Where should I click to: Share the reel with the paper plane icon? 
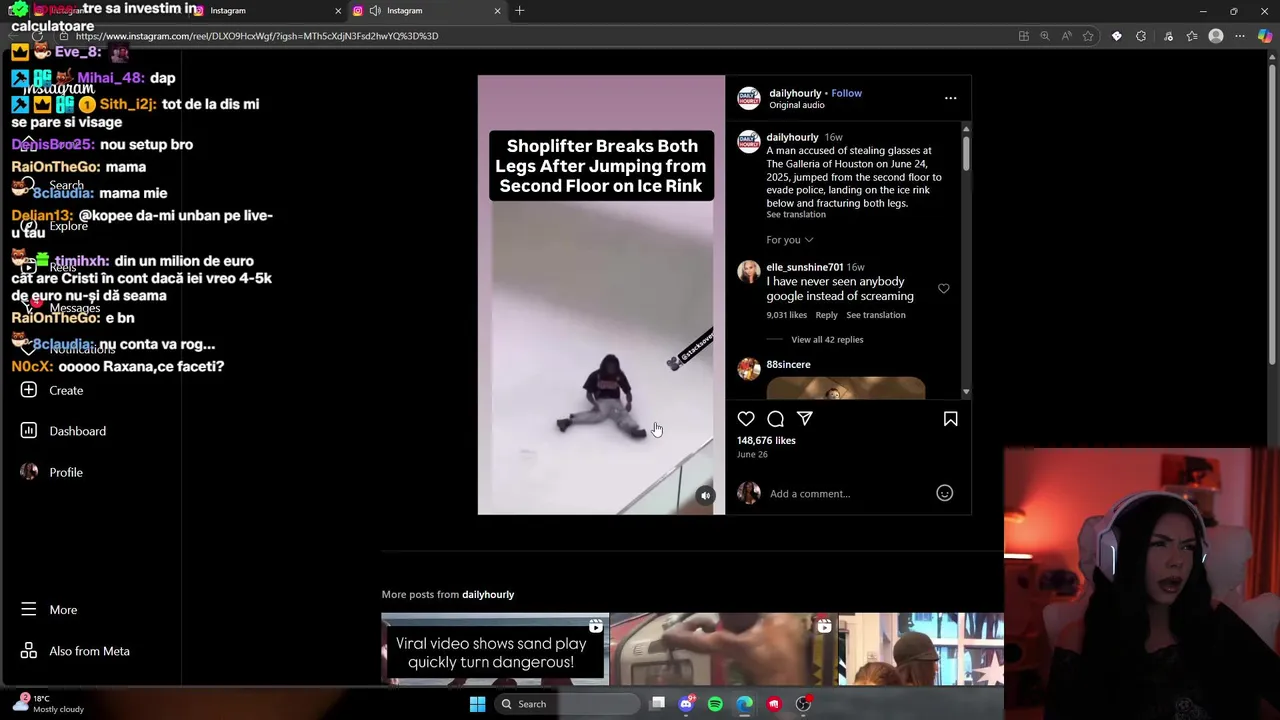point(805,419)
